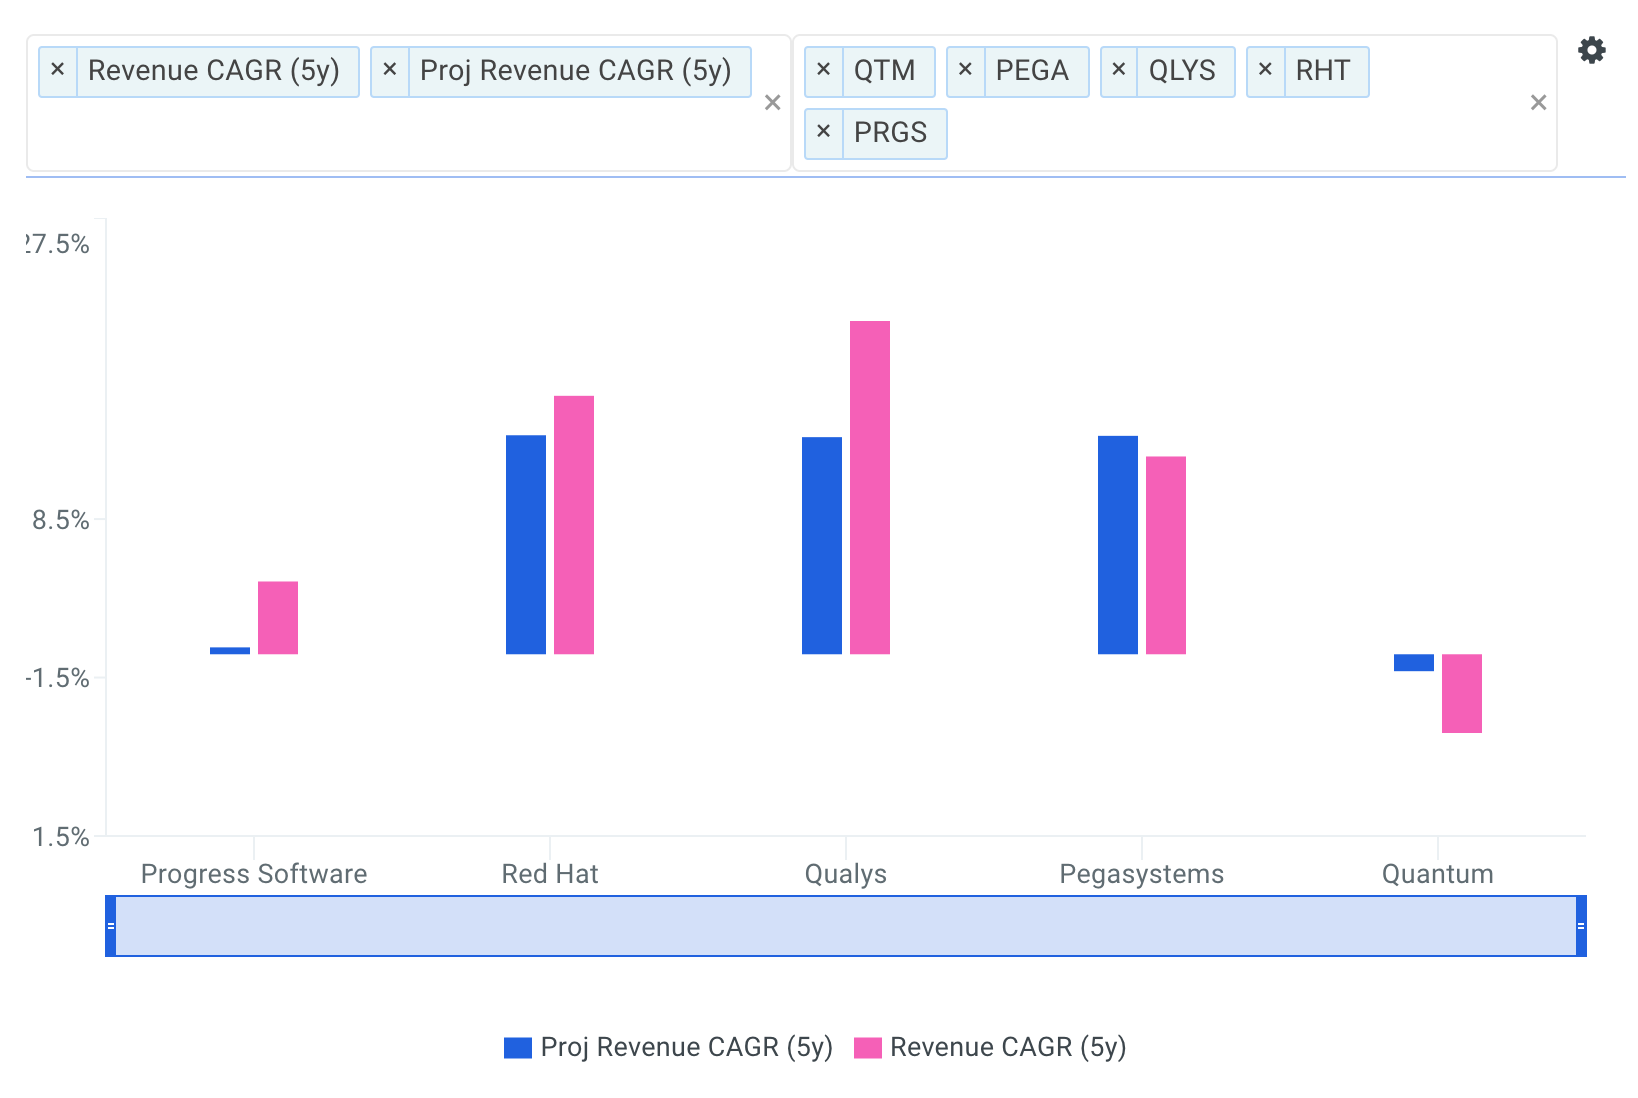Remove the QLYS ticker tag
Viewport: 1638px width, 1098px height.
1119,71
